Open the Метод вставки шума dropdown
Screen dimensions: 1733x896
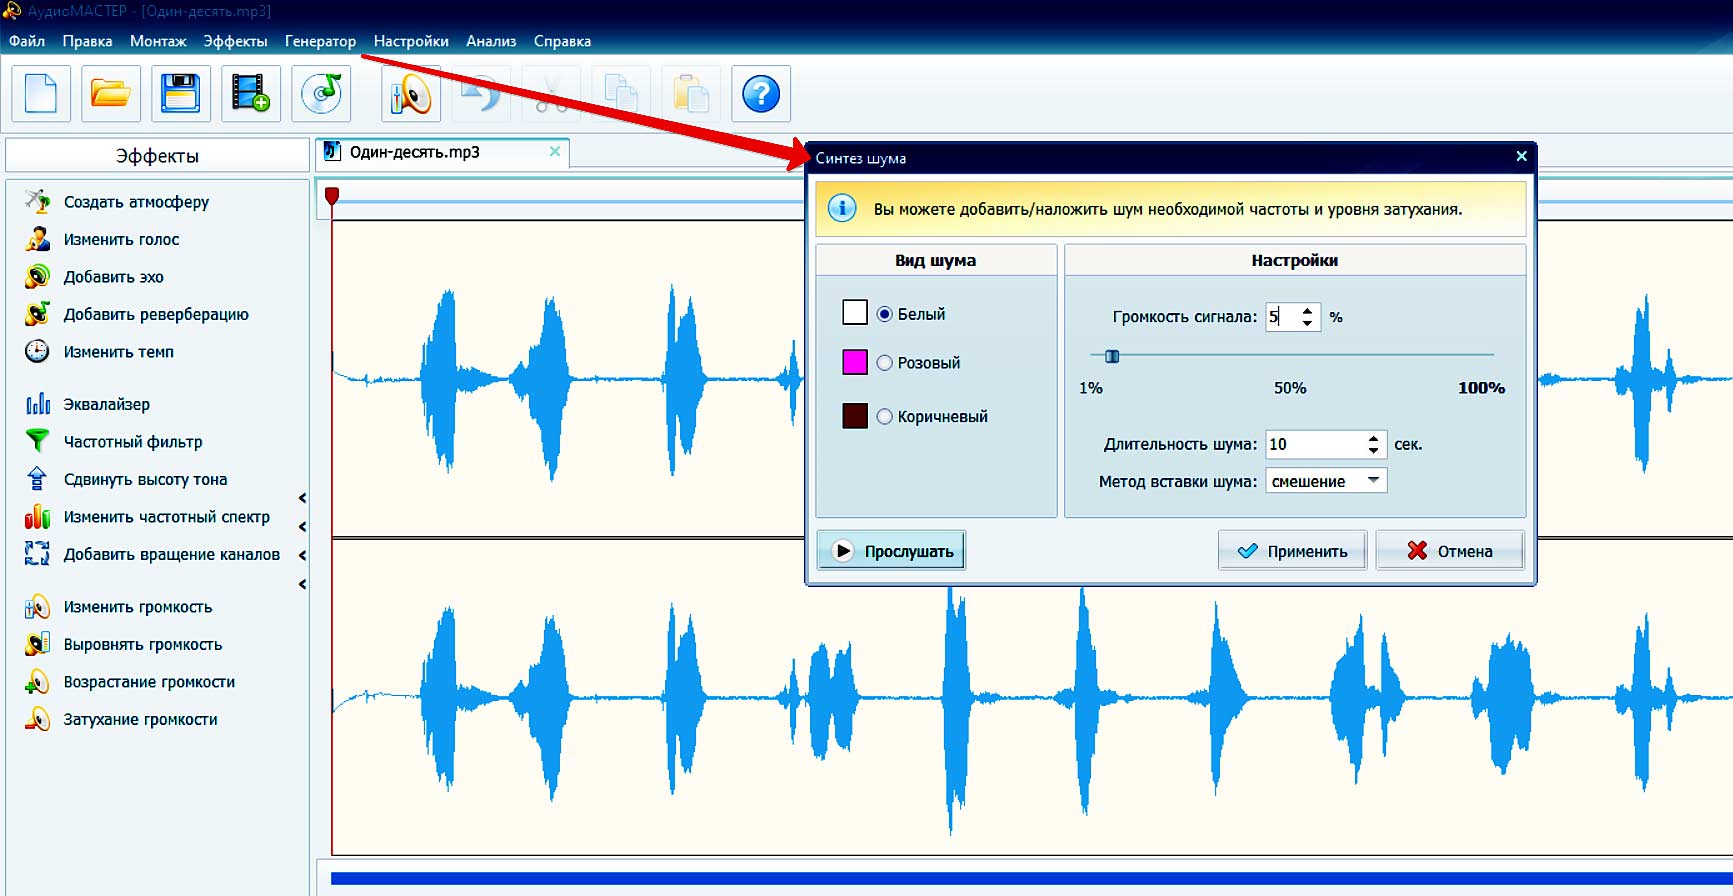pyautogui.click(x=1326, y=481)
